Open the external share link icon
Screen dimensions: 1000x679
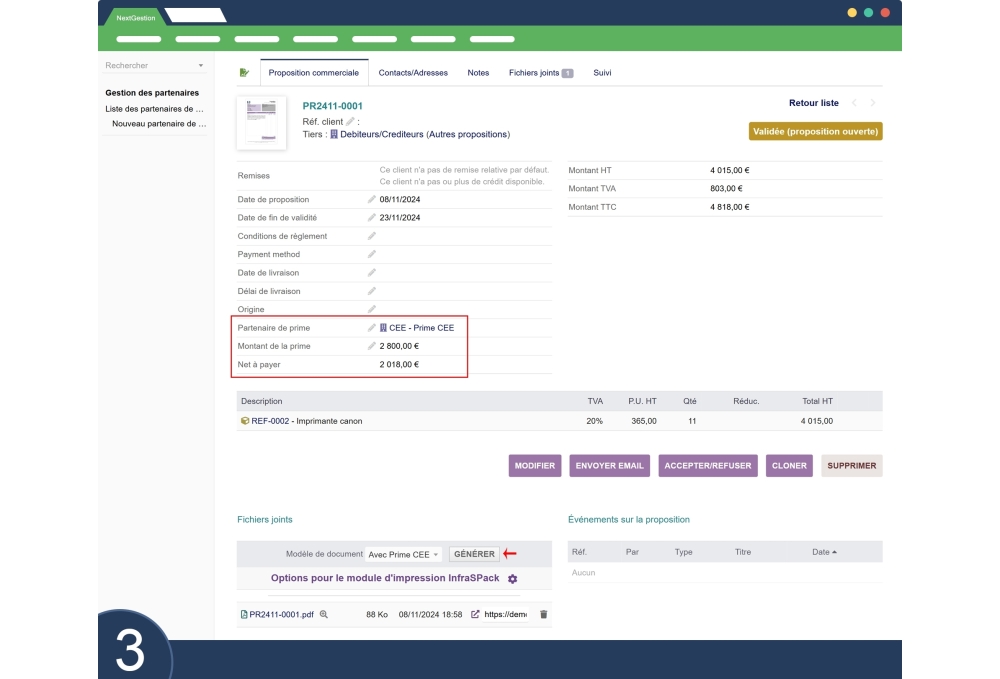475,614
